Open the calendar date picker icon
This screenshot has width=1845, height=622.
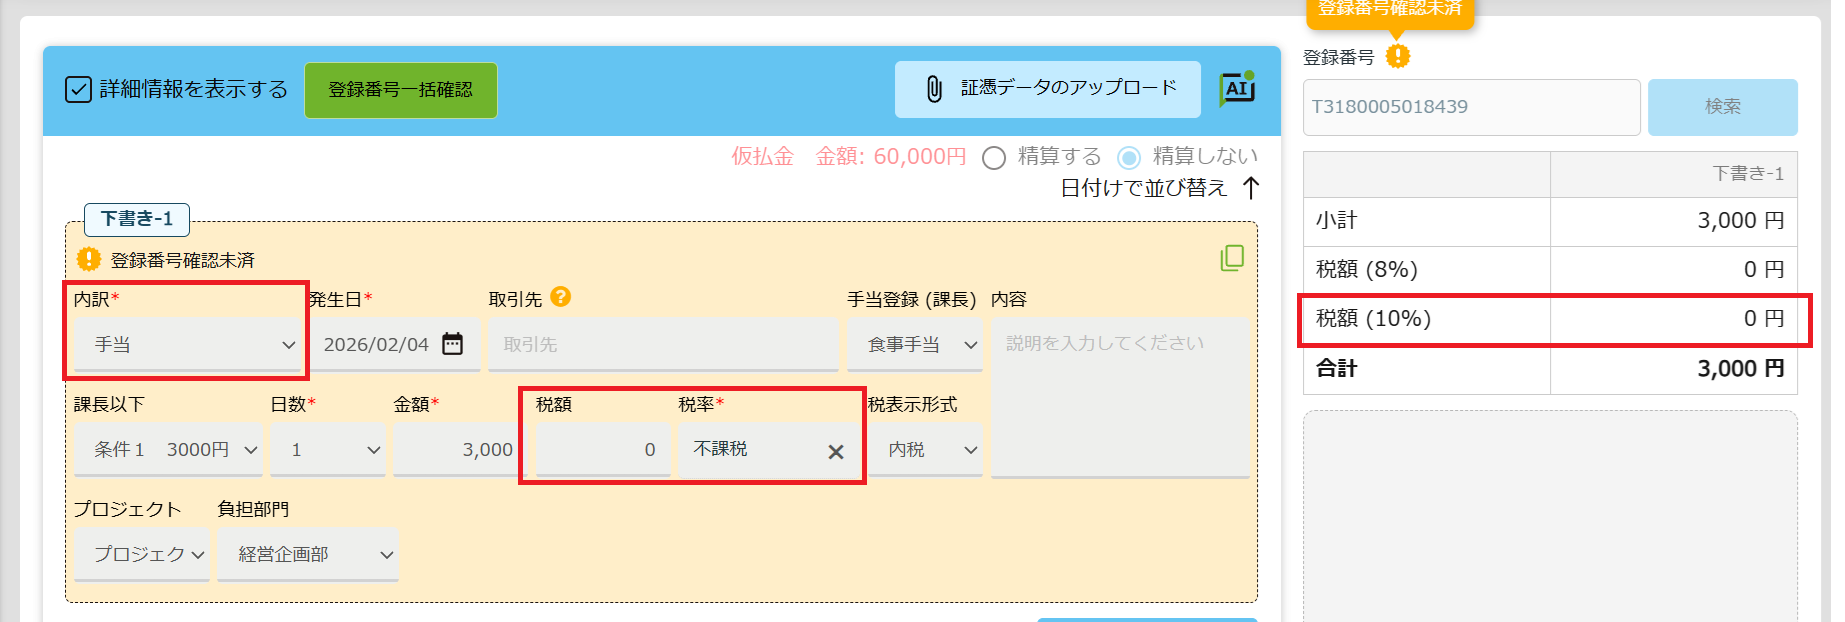click(453, 344)
